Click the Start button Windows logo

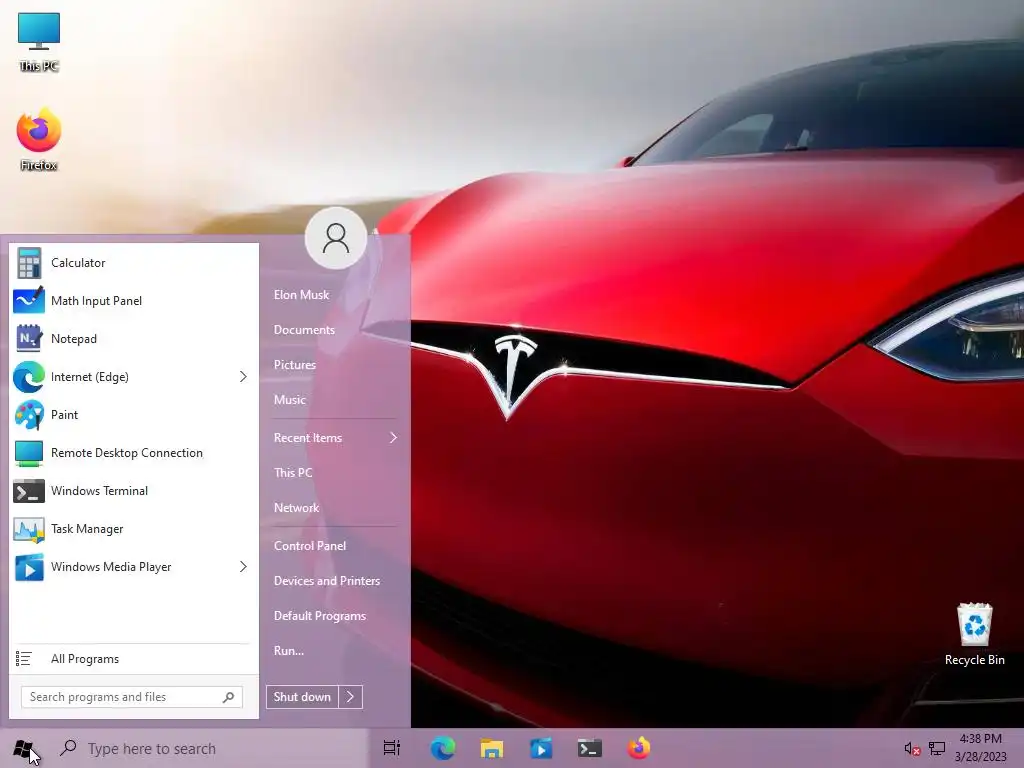[x=24, y=748]
